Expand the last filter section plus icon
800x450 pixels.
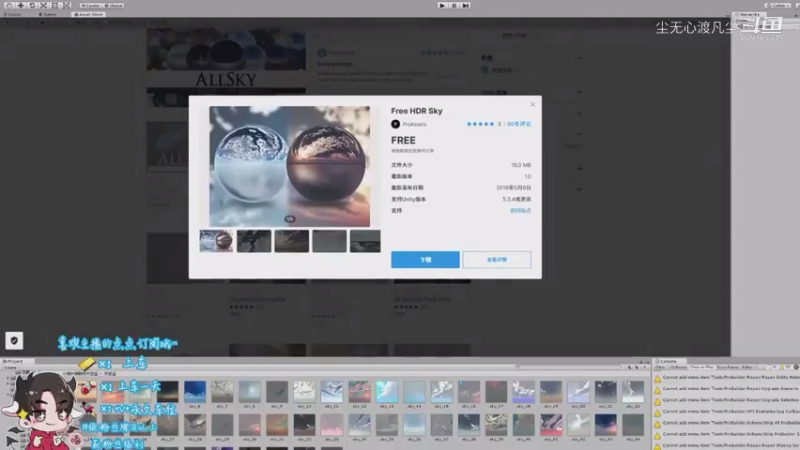click(579, 189)
